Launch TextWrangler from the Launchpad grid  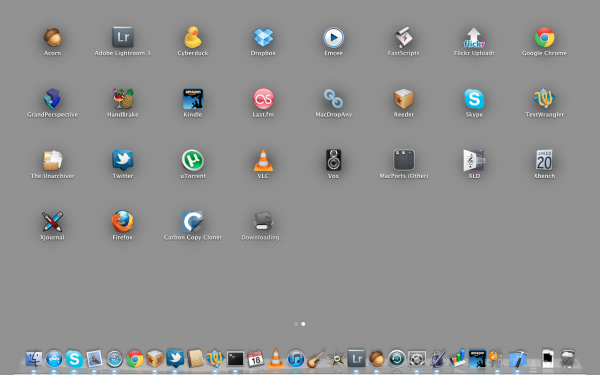click(x=545, y=99)
